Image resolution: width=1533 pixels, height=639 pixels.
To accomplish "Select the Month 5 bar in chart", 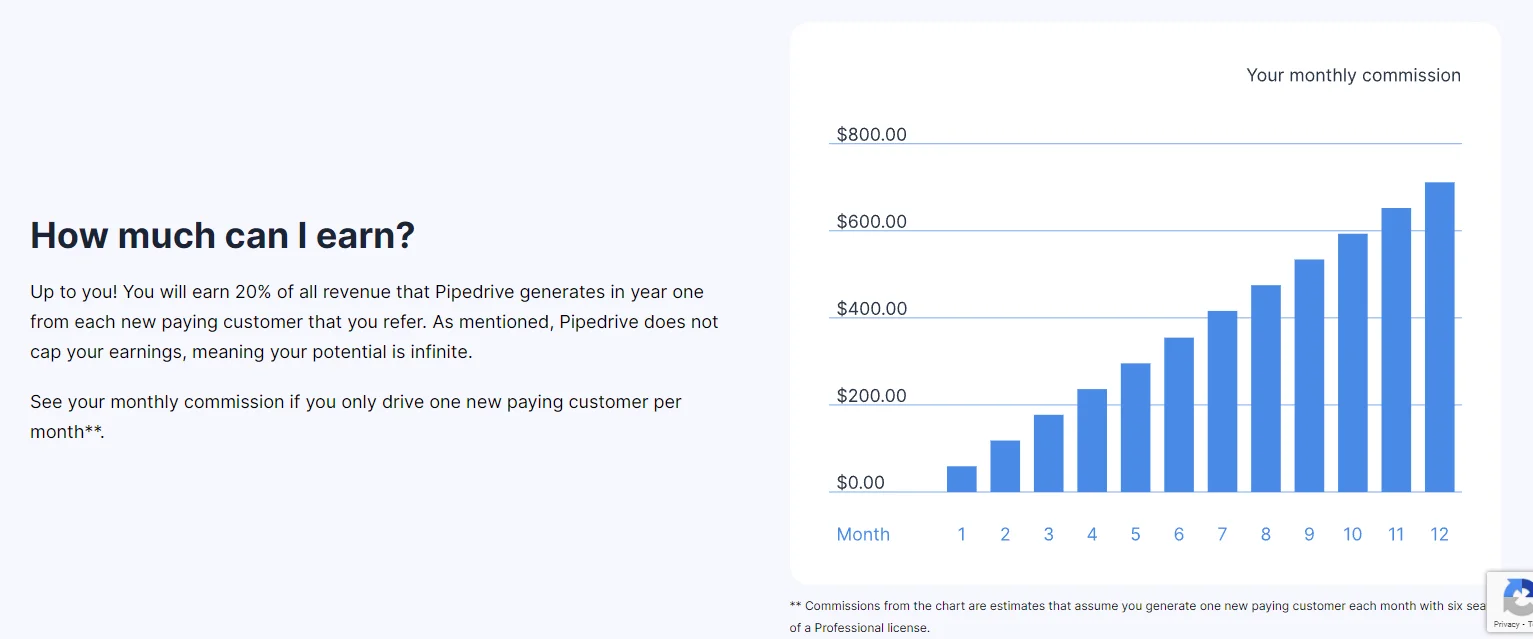I will pos(1135,427).
